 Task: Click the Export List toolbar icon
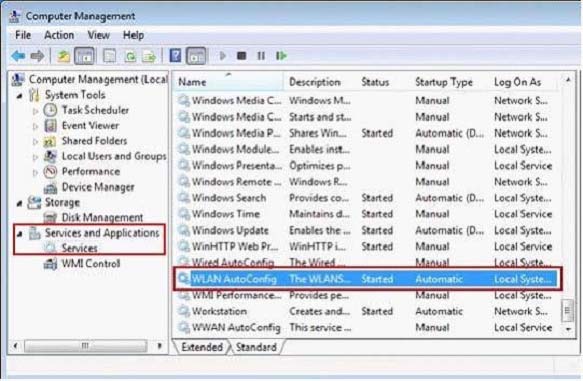point(149,56)
